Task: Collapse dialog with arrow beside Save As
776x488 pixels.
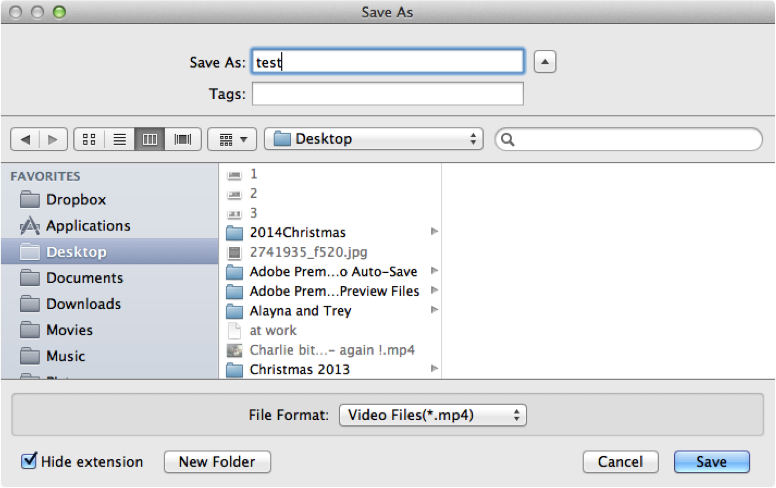Action: click(x=544, y=62)
